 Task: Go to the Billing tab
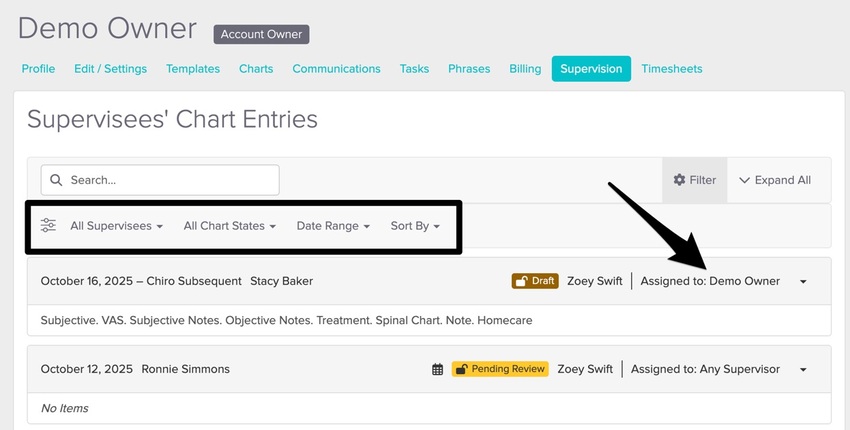tap(525, 69)
